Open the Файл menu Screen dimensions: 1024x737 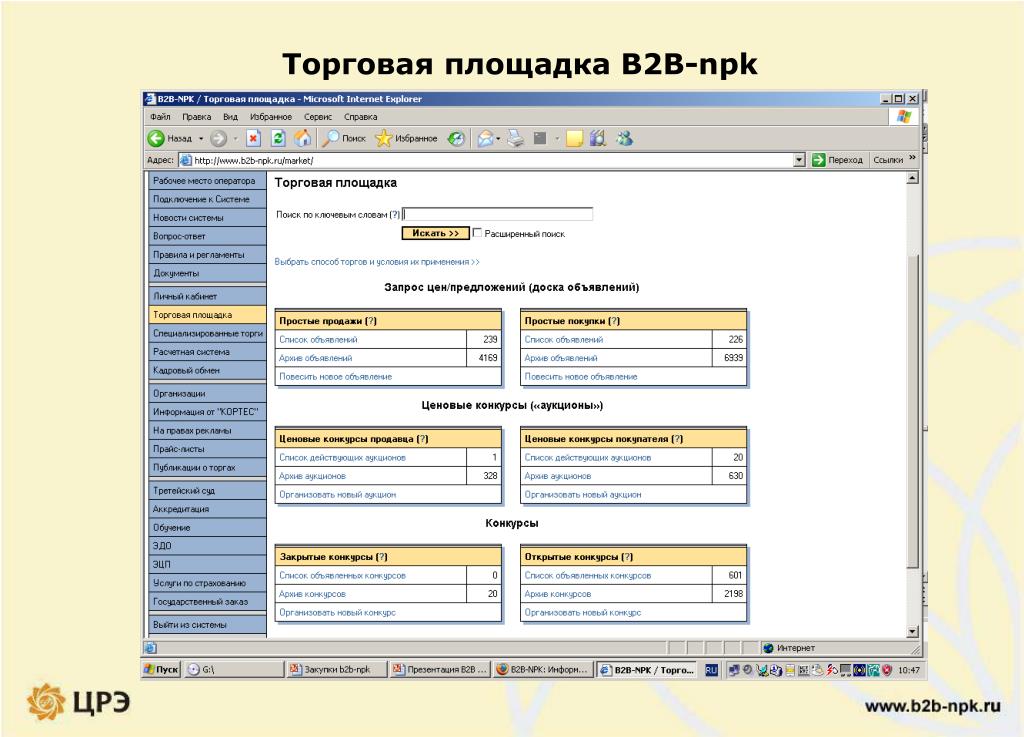point(160,117)
